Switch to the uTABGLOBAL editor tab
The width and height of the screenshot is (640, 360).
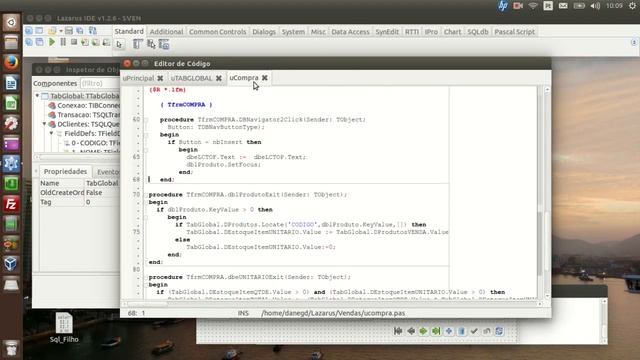(191, 78)
